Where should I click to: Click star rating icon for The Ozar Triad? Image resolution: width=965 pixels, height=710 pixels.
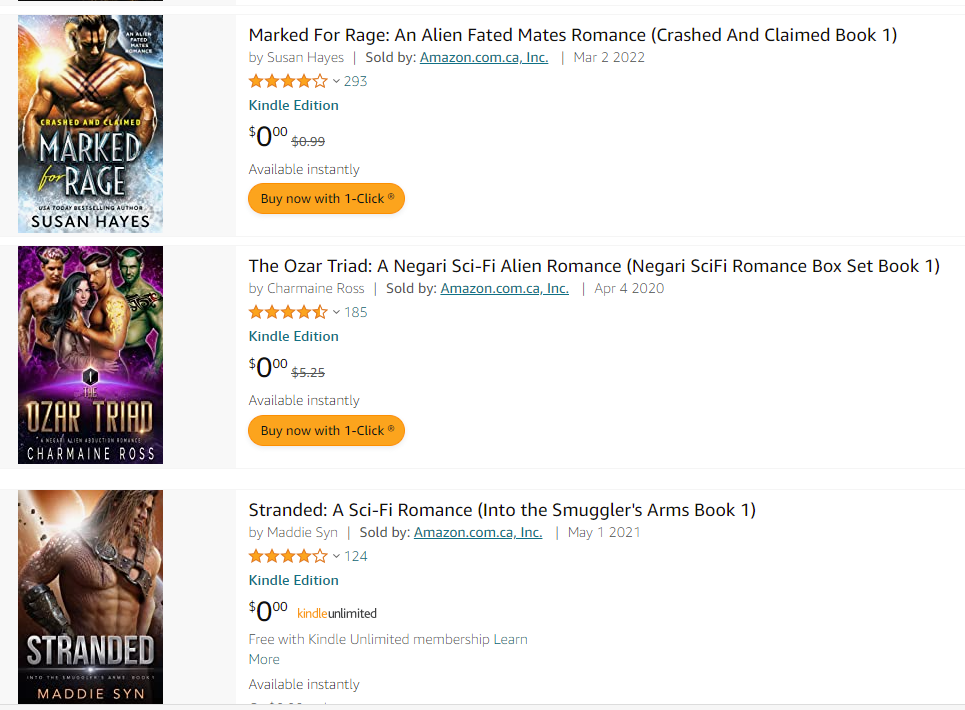coord(288,312)
